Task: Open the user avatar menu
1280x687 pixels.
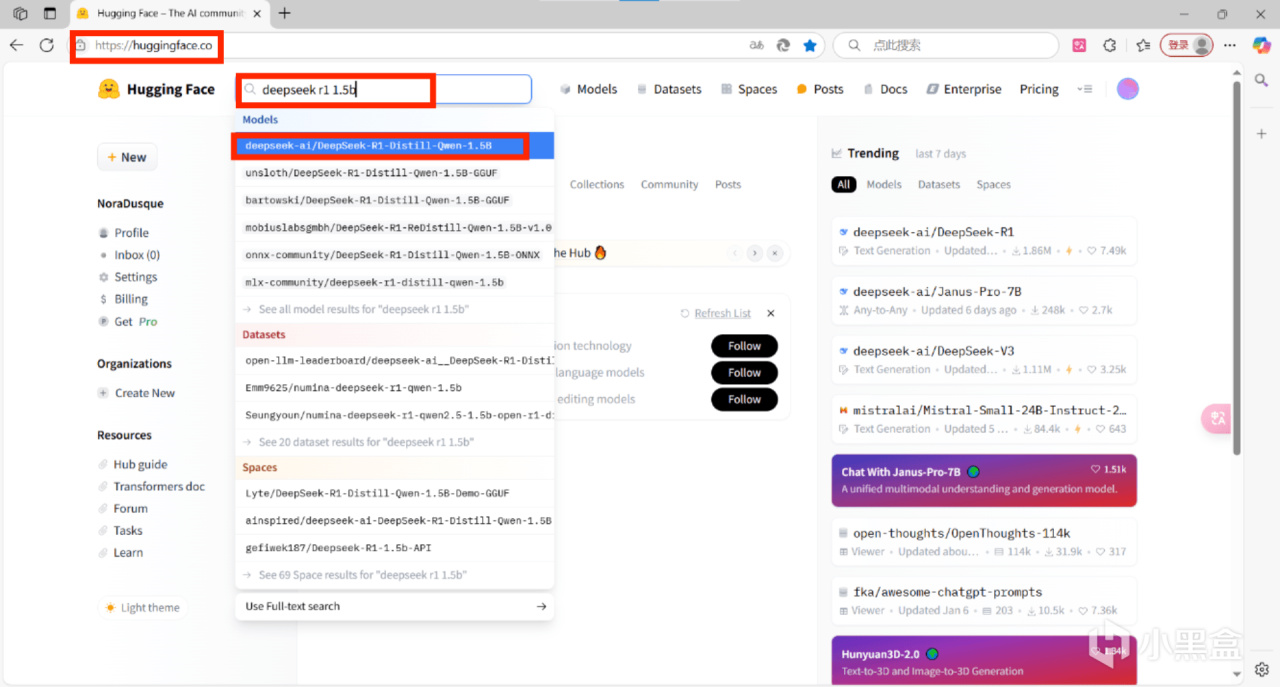Action: tap(1128, 89)
